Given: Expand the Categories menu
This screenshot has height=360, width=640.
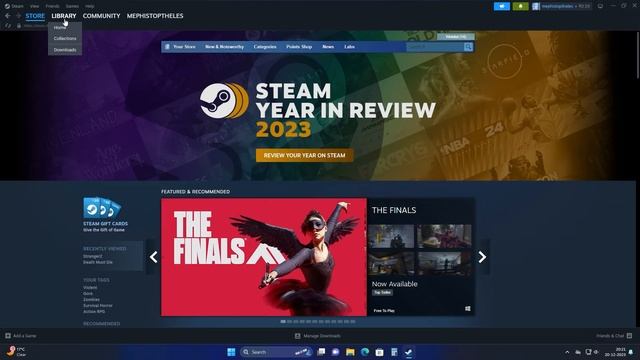Looking at the screenshot, I should [x=265, y=47].
